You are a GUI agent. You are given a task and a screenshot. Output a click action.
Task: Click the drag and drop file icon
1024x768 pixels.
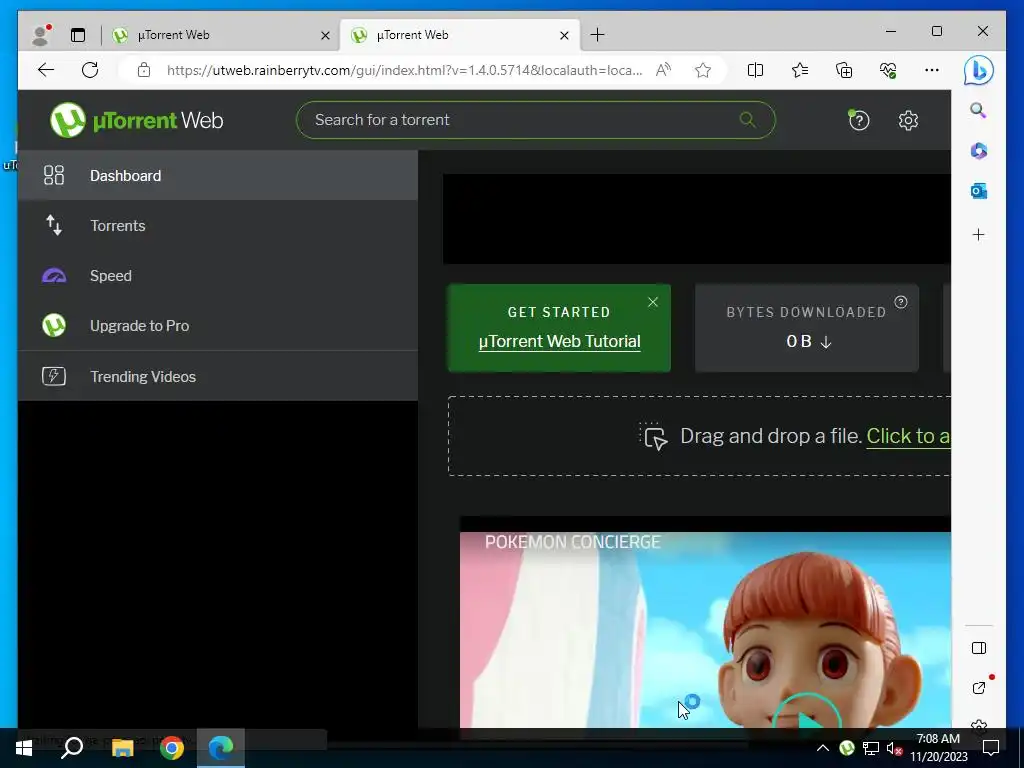point(653,436)
